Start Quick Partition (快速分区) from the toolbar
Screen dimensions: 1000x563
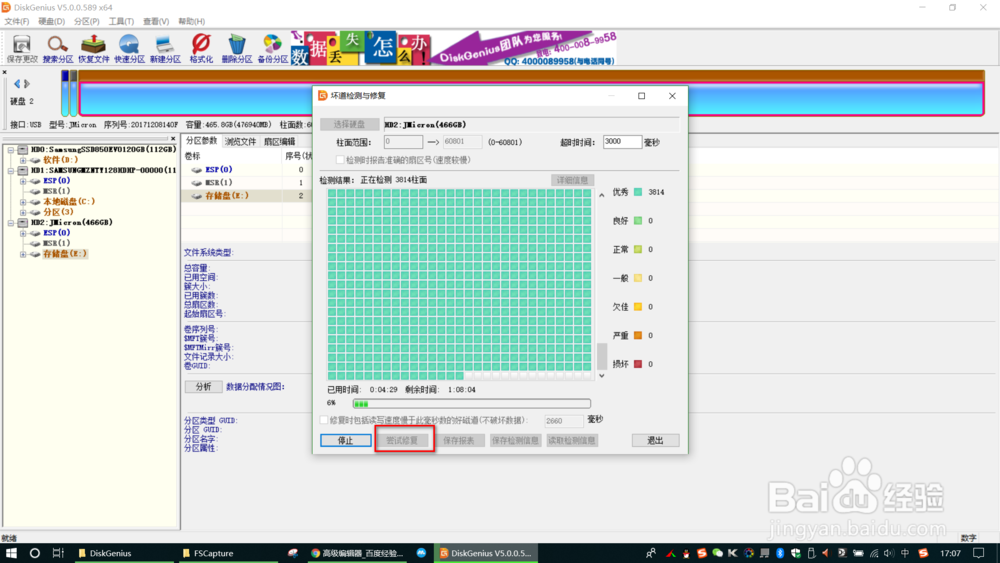[129, 48]
